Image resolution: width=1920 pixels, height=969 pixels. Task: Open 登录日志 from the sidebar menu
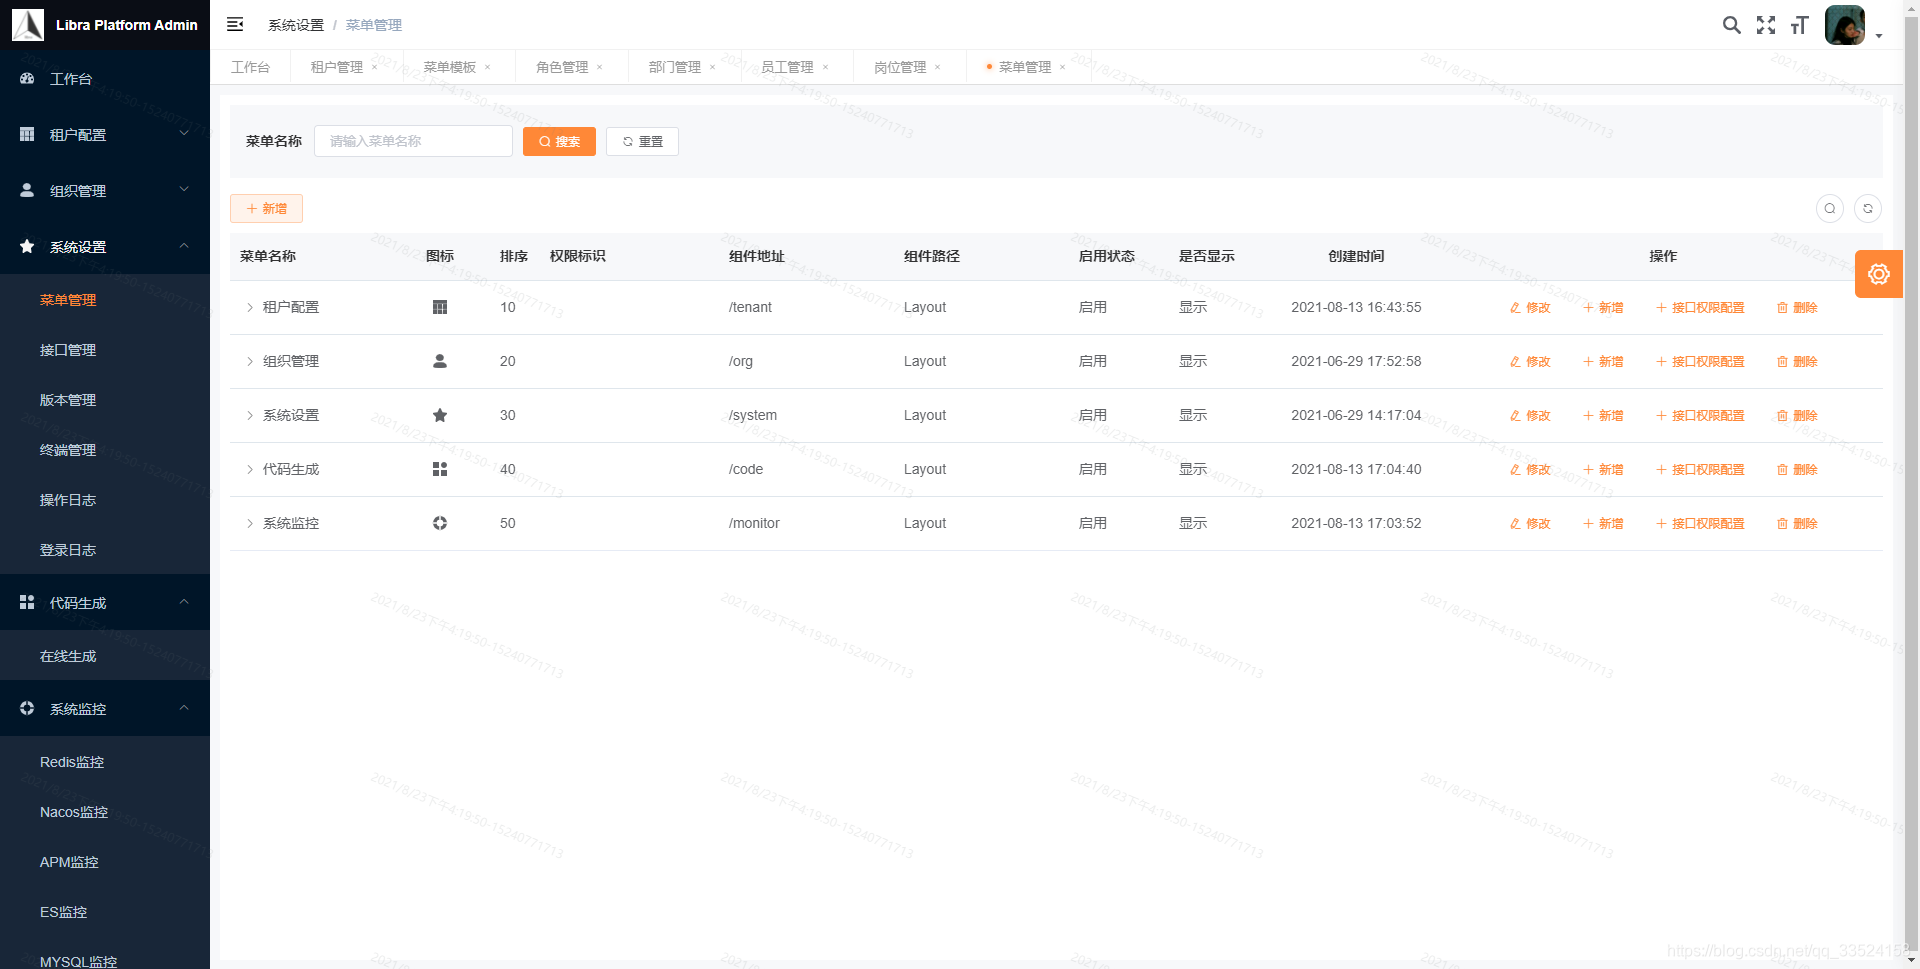67,550
